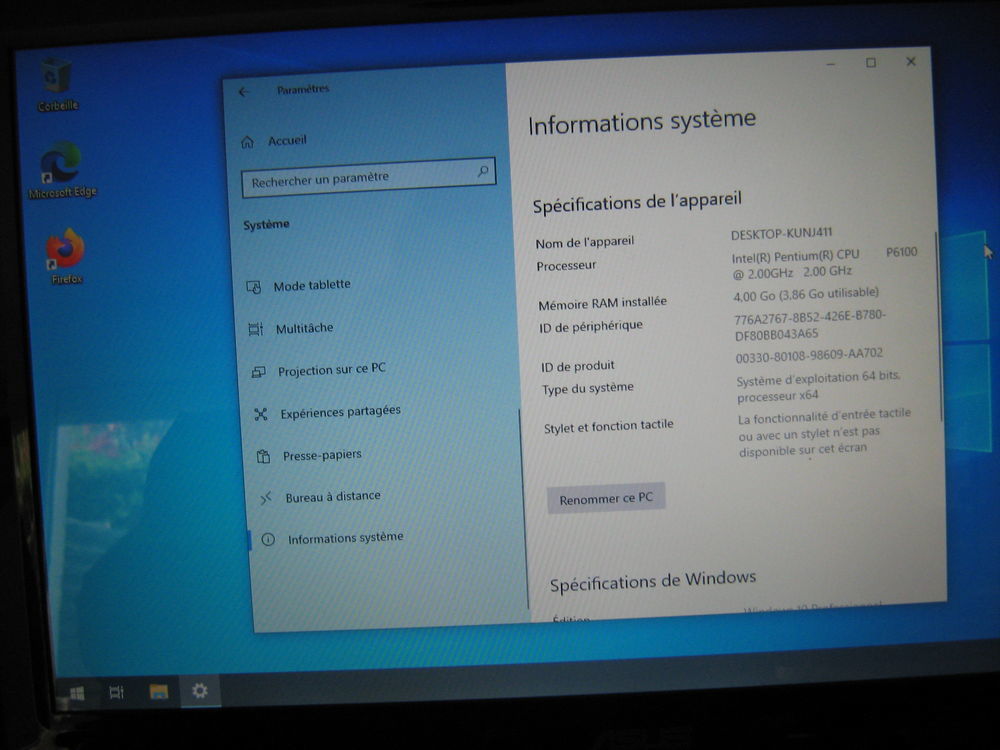Click Stylet et fonction tactile label
Image resolution: width=1000 pixels, height=750 pixels.
[x=608, y=426]
